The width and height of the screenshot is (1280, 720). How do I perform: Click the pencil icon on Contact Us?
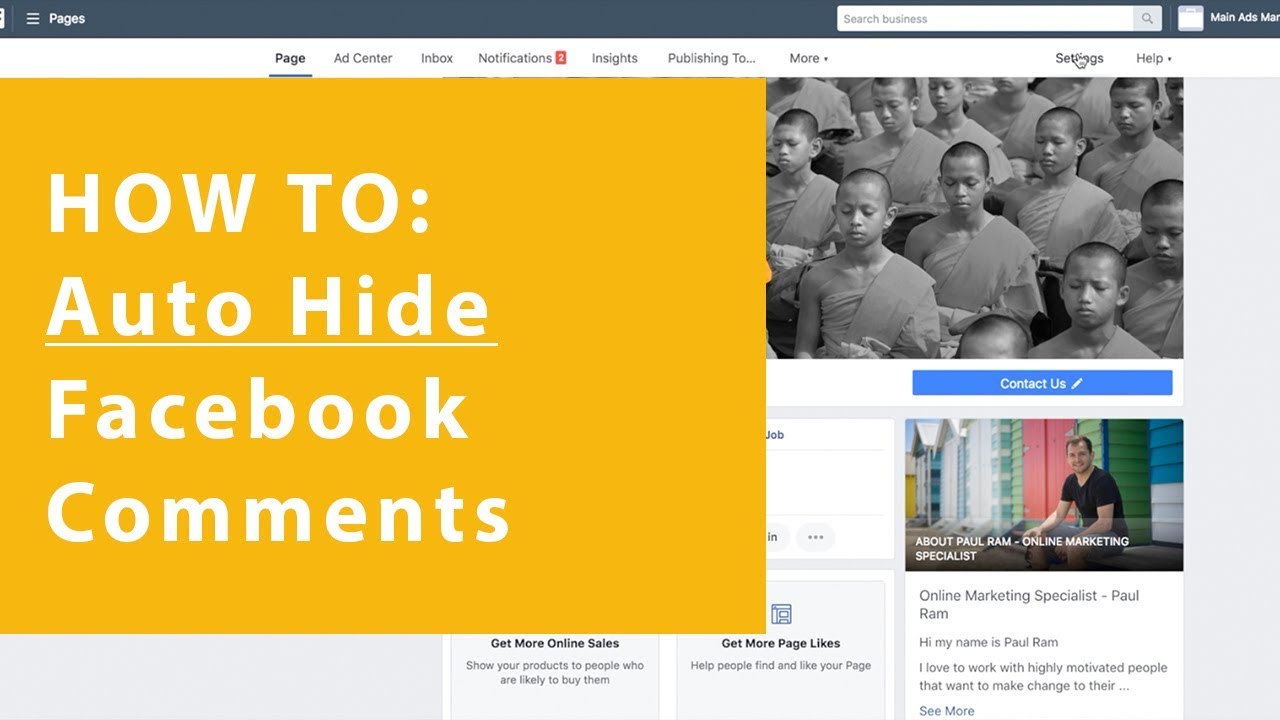click(1077, 383)
